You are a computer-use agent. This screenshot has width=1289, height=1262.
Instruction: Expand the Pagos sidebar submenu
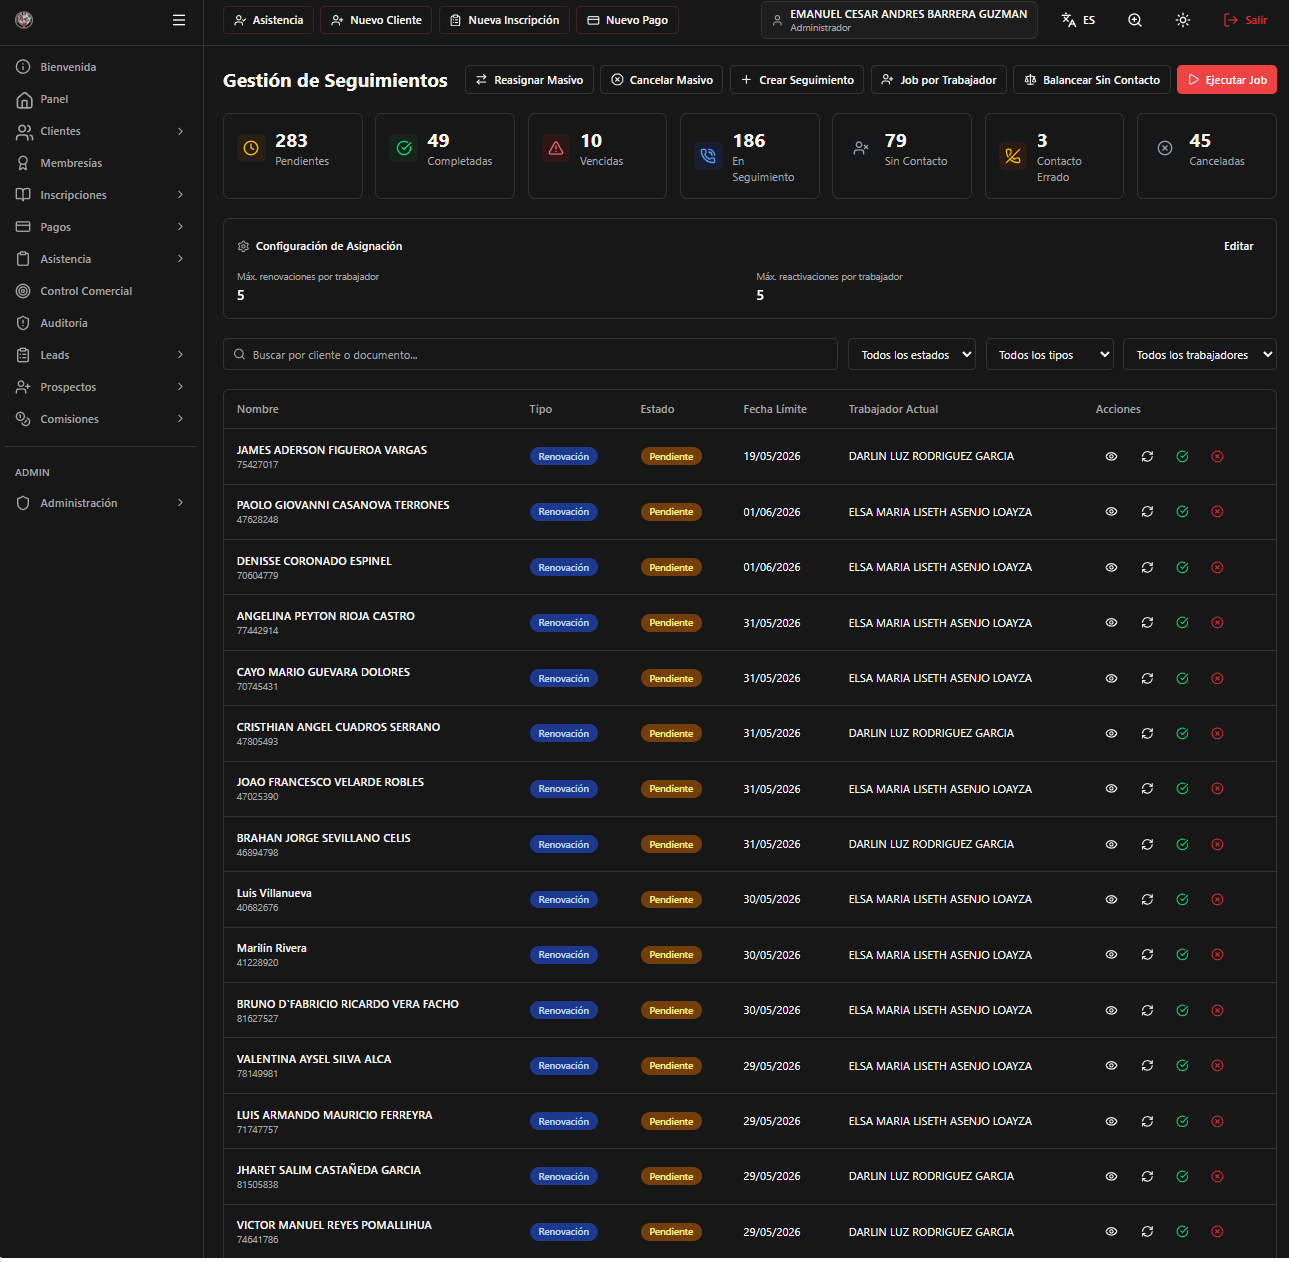[x=100, y=227]
